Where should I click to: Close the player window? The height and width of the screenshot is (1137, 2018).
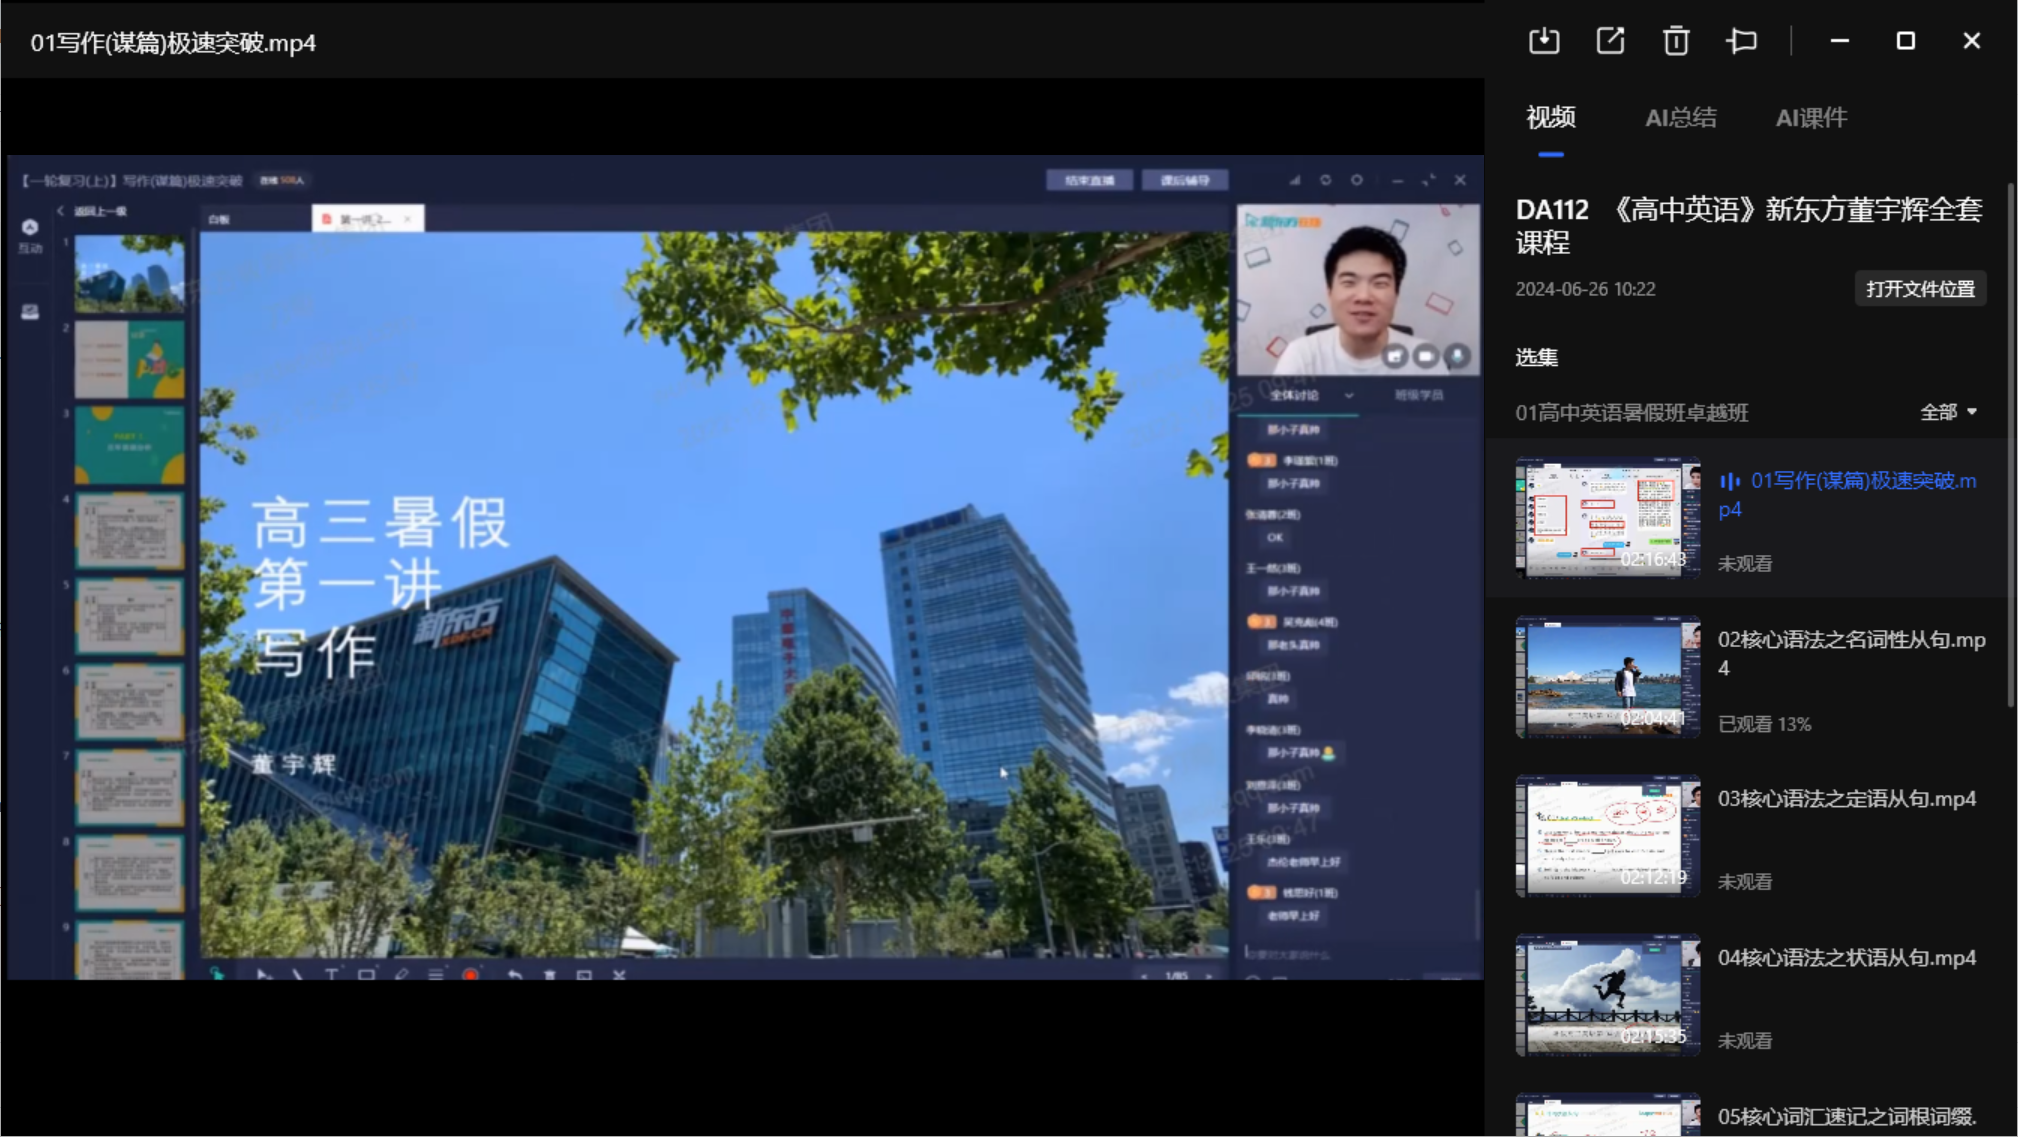(x=1972, y=41)
